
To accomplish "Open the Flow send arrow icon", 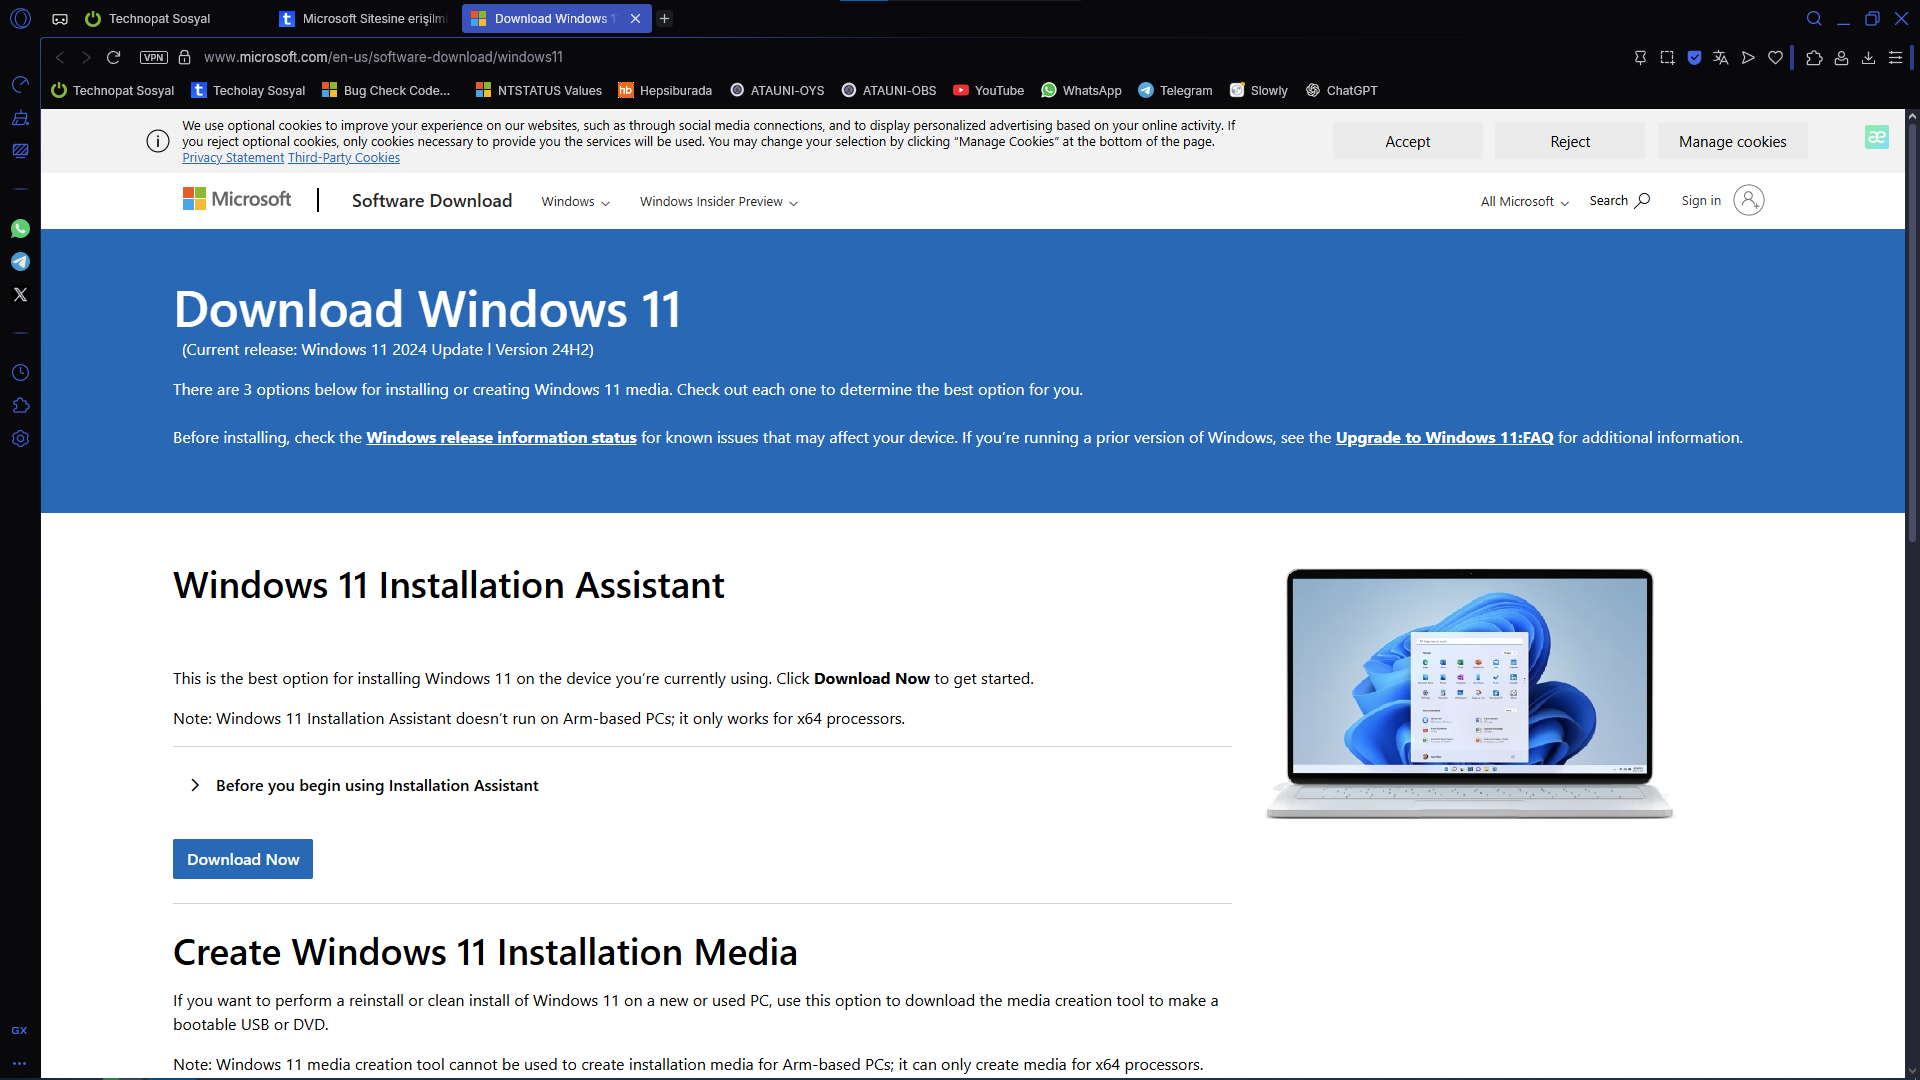I will tap(1748, 58).
